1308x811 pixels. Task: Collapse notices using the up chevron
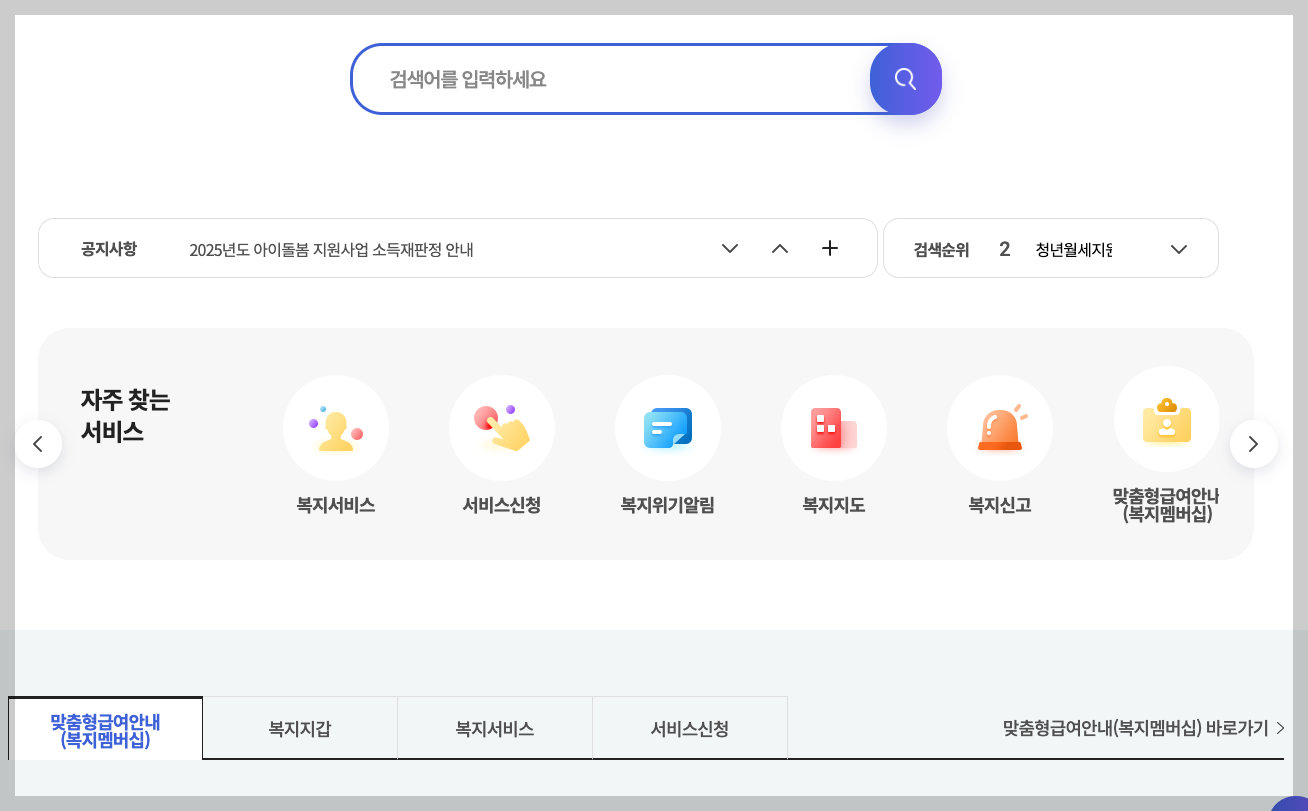(x=780, y=248)
